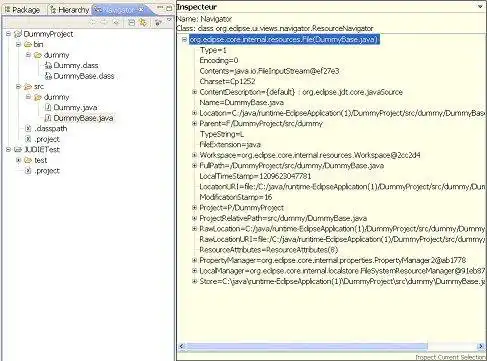
Task: Collapse the dummy folder under src
Action: click(x=28, y=97)
